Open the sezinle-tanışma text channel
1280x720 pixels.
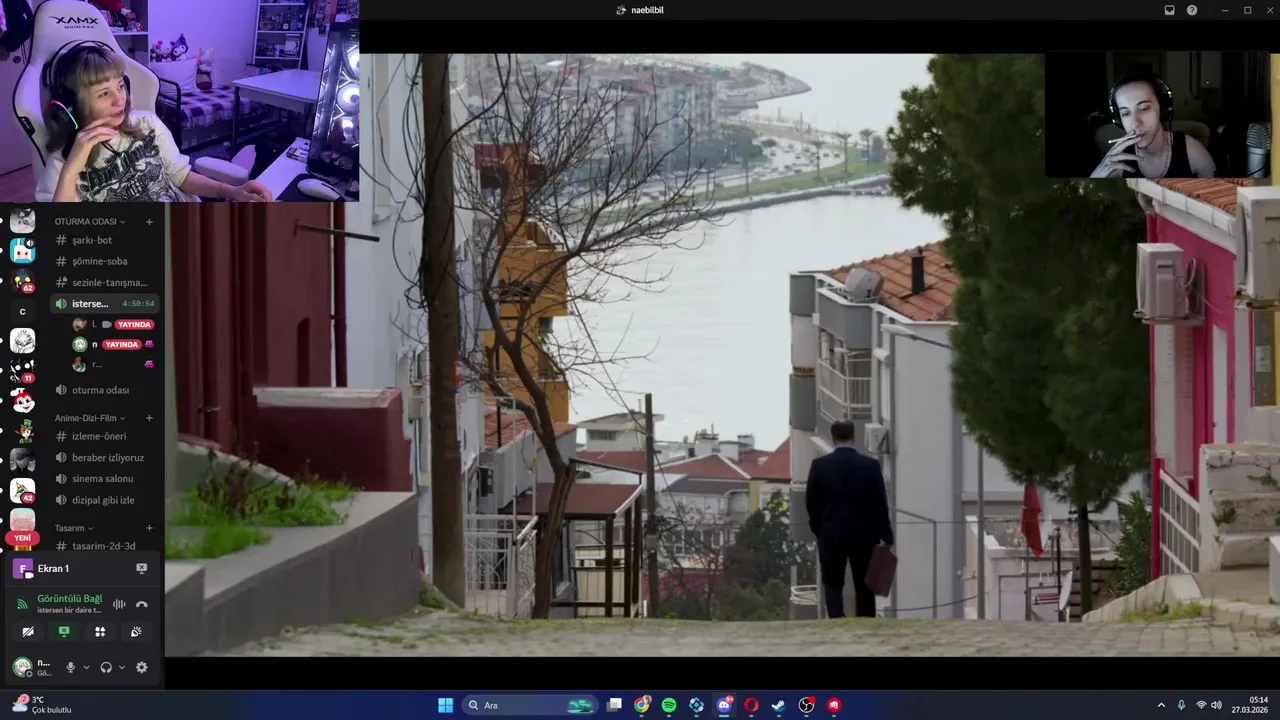click(103, 282)
